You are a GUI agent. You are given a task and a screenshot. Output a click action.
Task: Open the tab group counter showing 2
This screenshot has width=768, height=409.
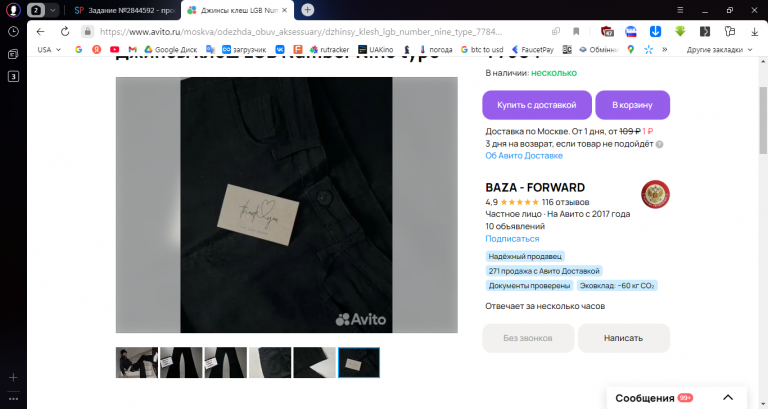pos(35,10)
